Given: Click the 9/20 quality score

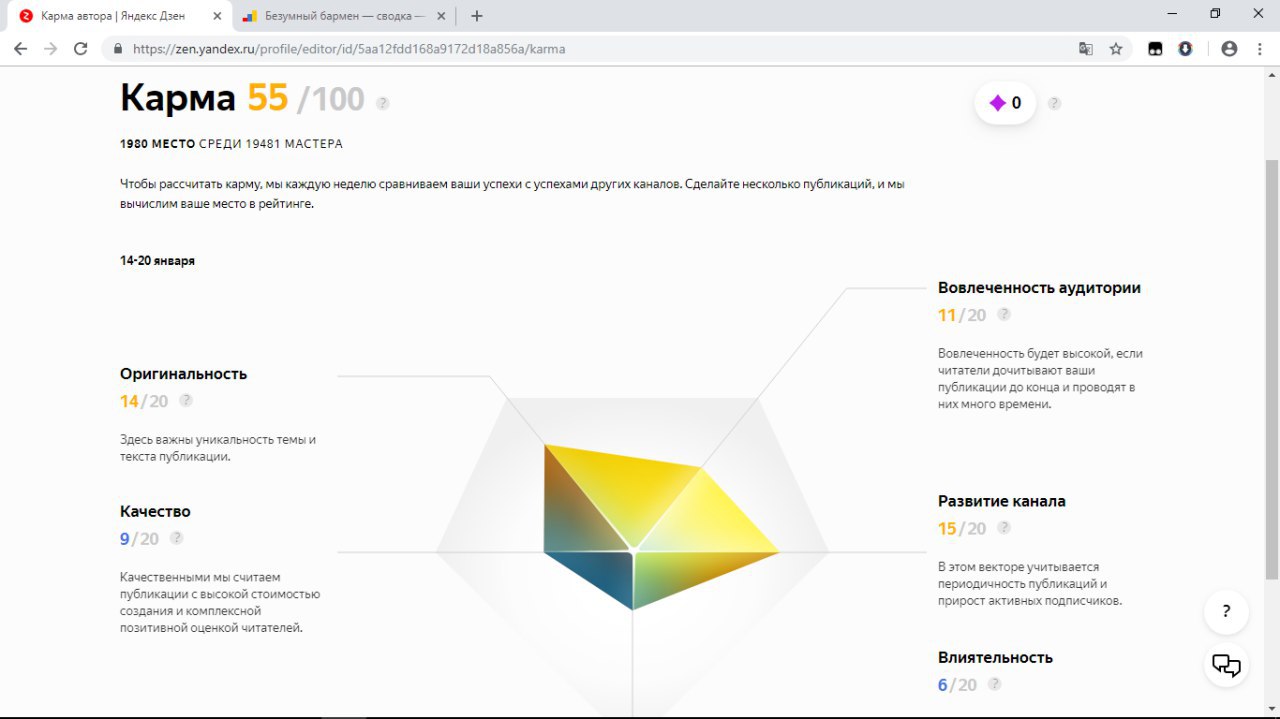Looking at the screenshot, I should click(x=139, y=539).
